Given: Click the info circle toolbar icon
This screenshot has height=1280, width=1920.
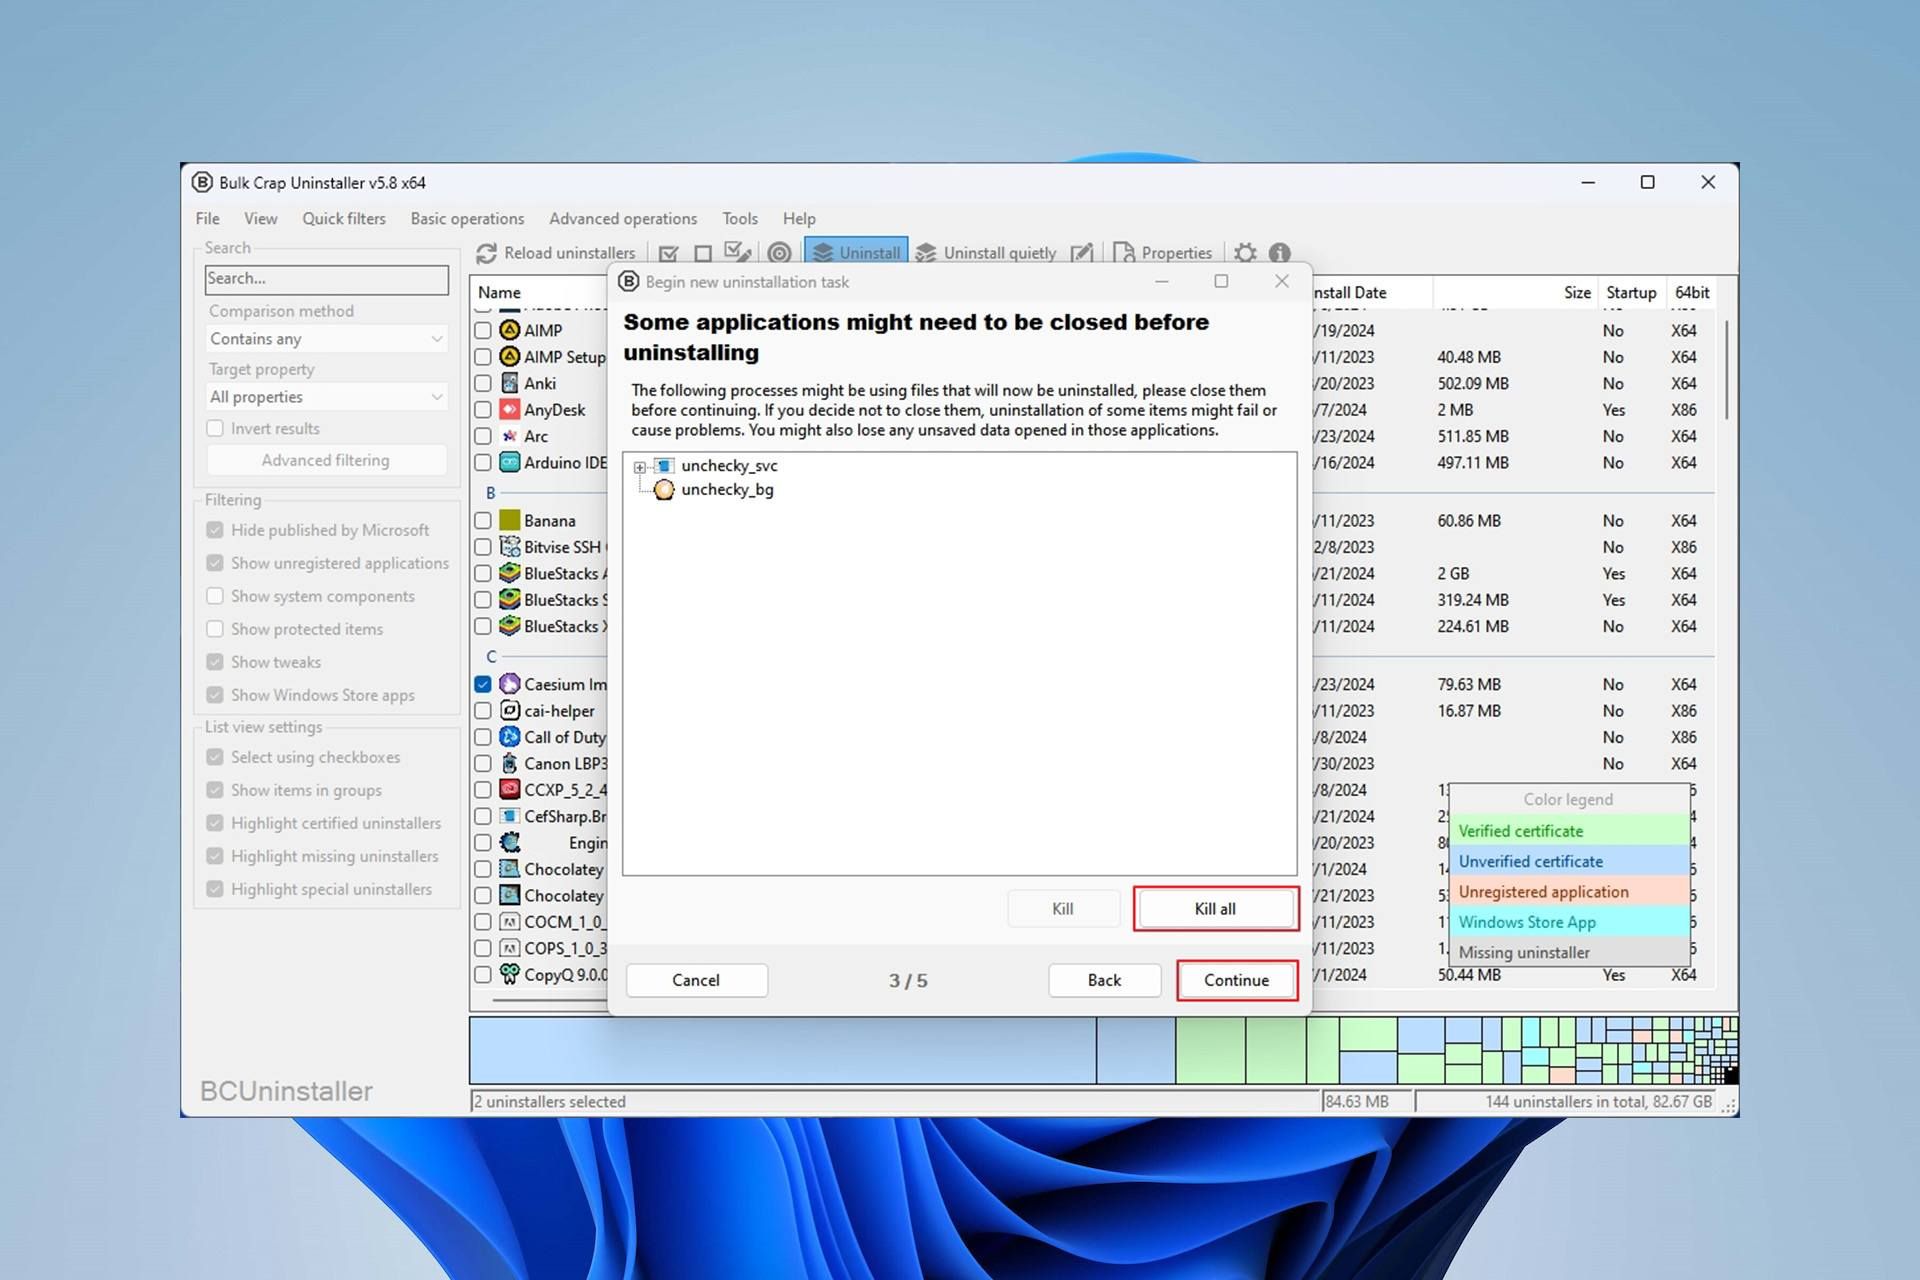Looking at the screenshot, I should coord(1280,253).
